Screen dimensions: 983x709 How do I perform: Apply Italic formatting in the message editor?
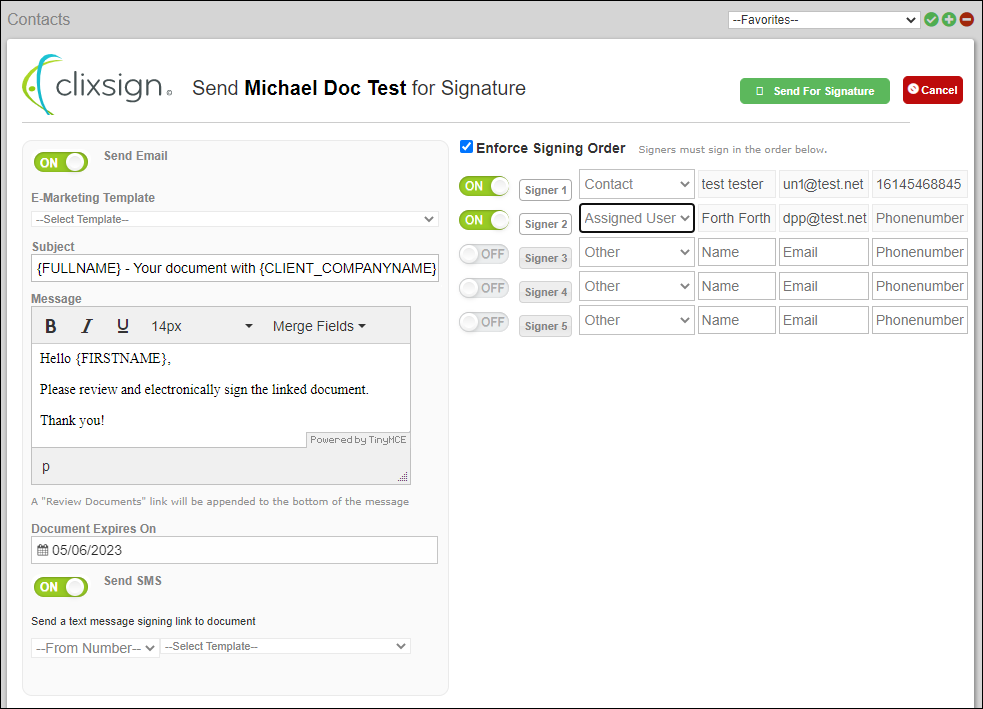pos(87,326)
